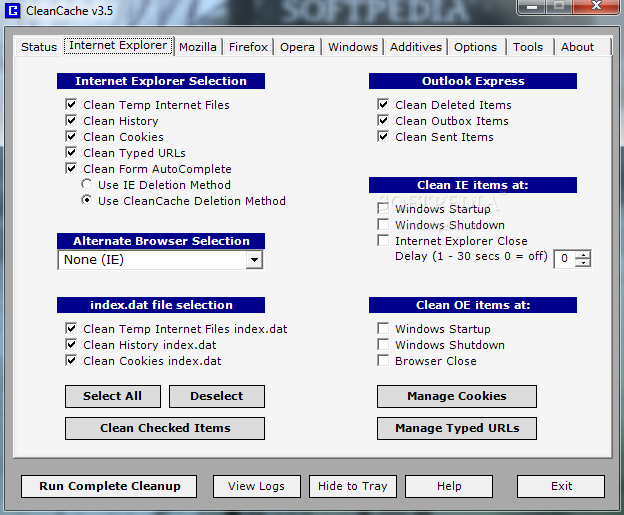Viewport: 624px width, 515px height.
Task: Click Hide to Tray button
Action: (x=353, y=486)
